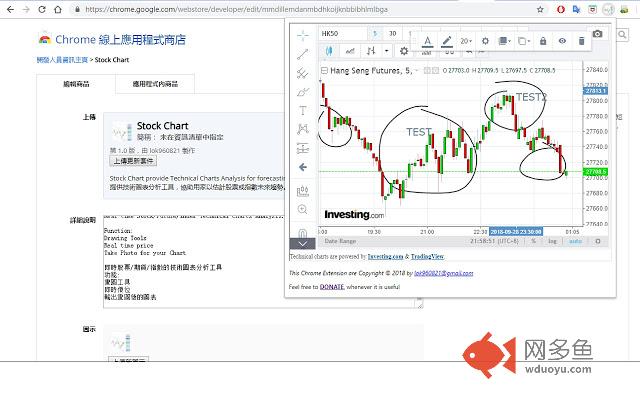Go back in the browser
Viewport: 640px width, 400px height.
11,9
